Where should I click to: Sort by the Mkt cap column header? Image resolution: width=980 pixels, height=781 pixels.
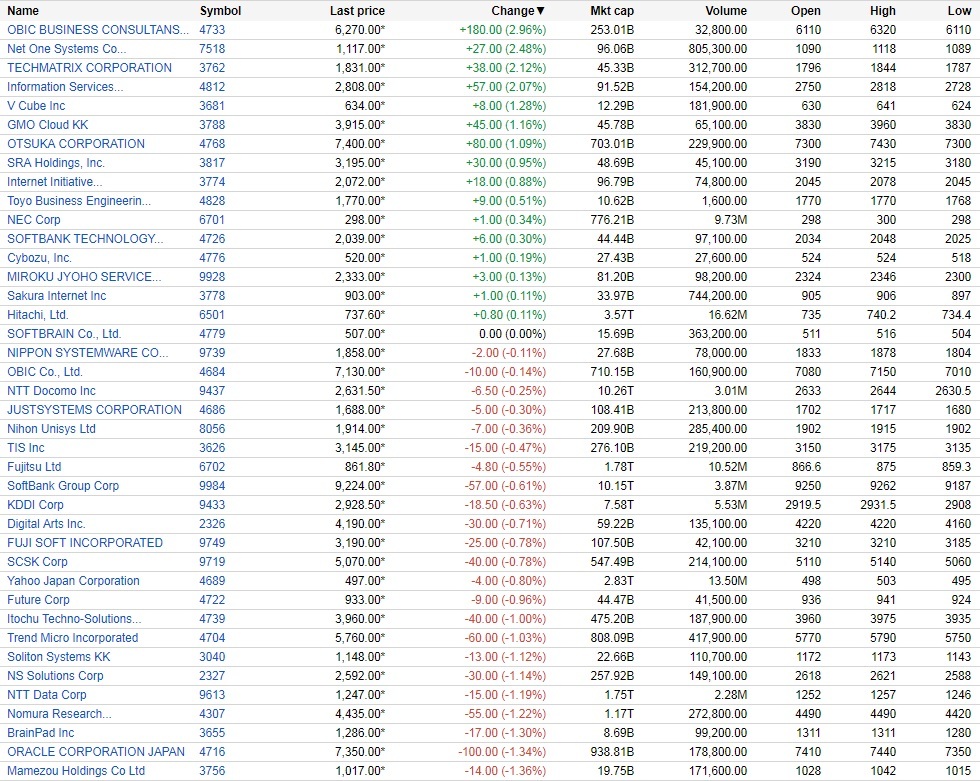click(x=612, y=11)
